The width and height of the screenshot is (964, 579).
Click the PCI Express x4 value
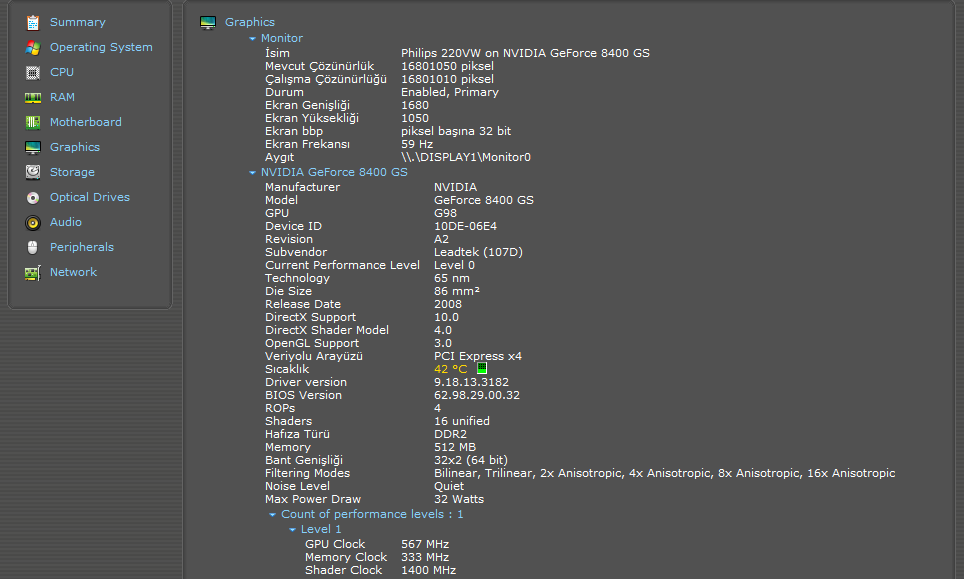(x=478, y=356)
